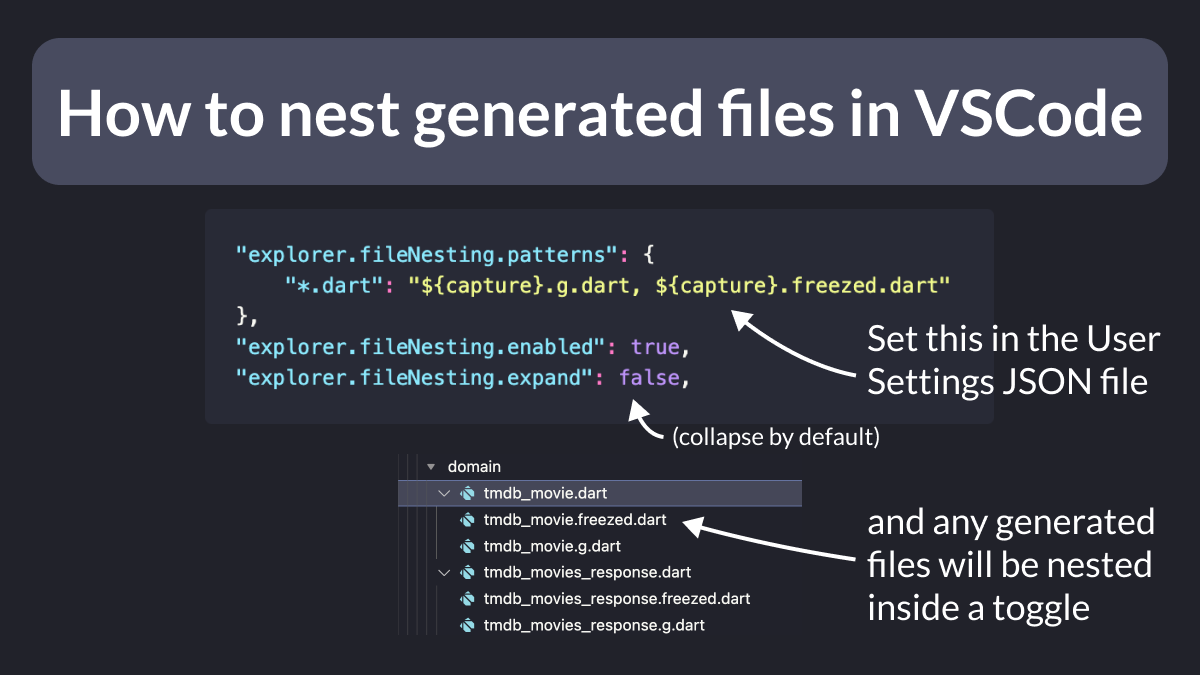This screenshot has height=675, width=1200.
Task: Collapse the tmdb_movie.dart nesting chevron
Action: coord(444,493)
